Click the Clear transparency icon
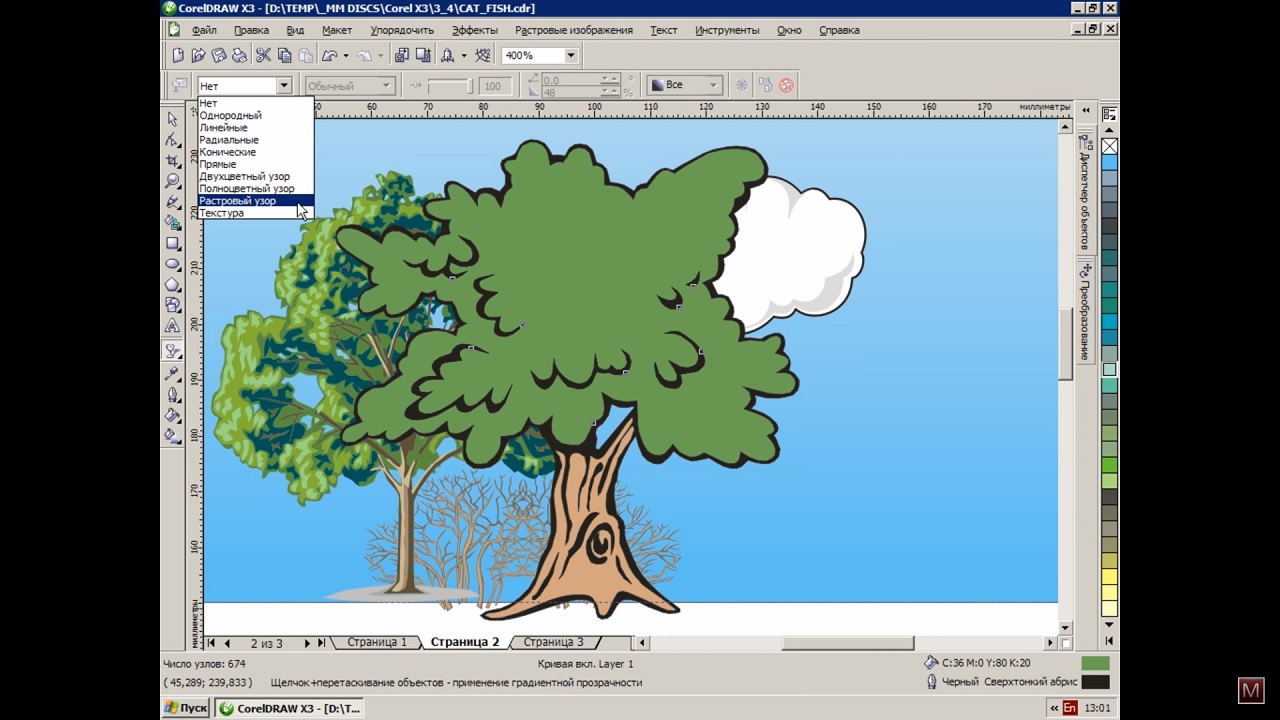Screen dimensions: 1280x720 pos(786,85)
